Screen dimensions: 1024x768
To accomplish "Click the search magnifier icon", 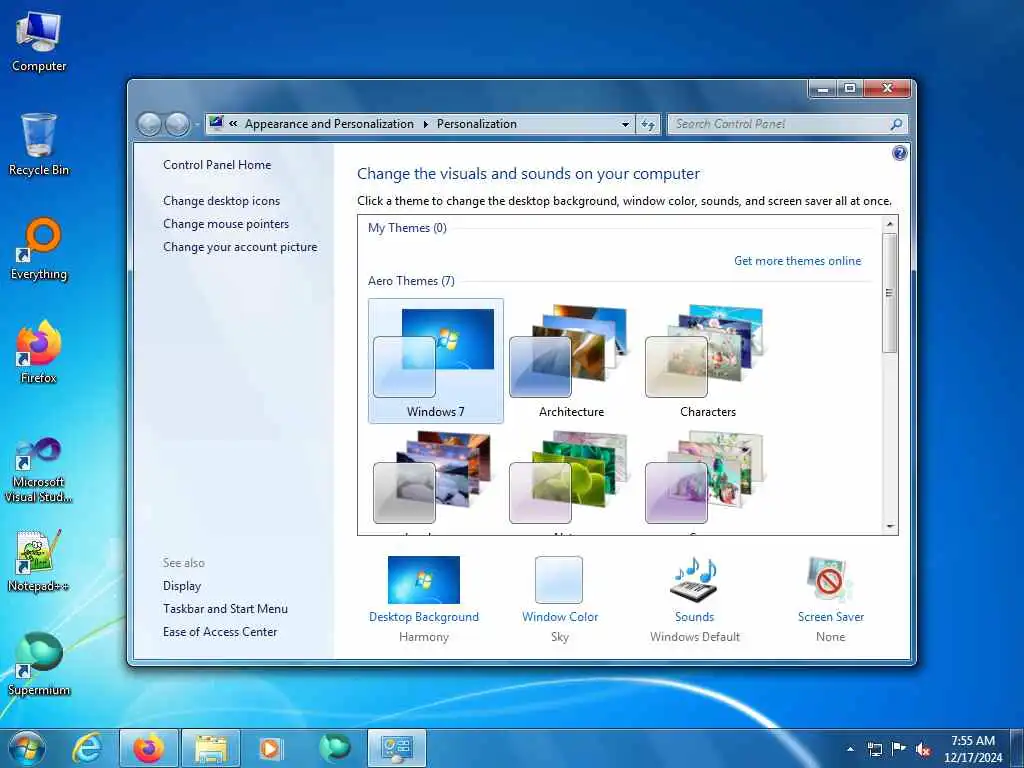I will coord(897,124).
